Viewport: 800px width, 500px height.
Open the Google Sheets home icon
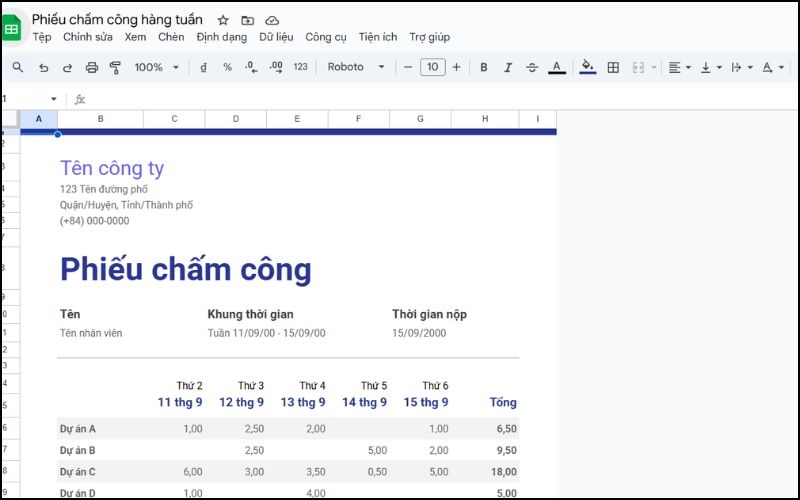point(11,28)
